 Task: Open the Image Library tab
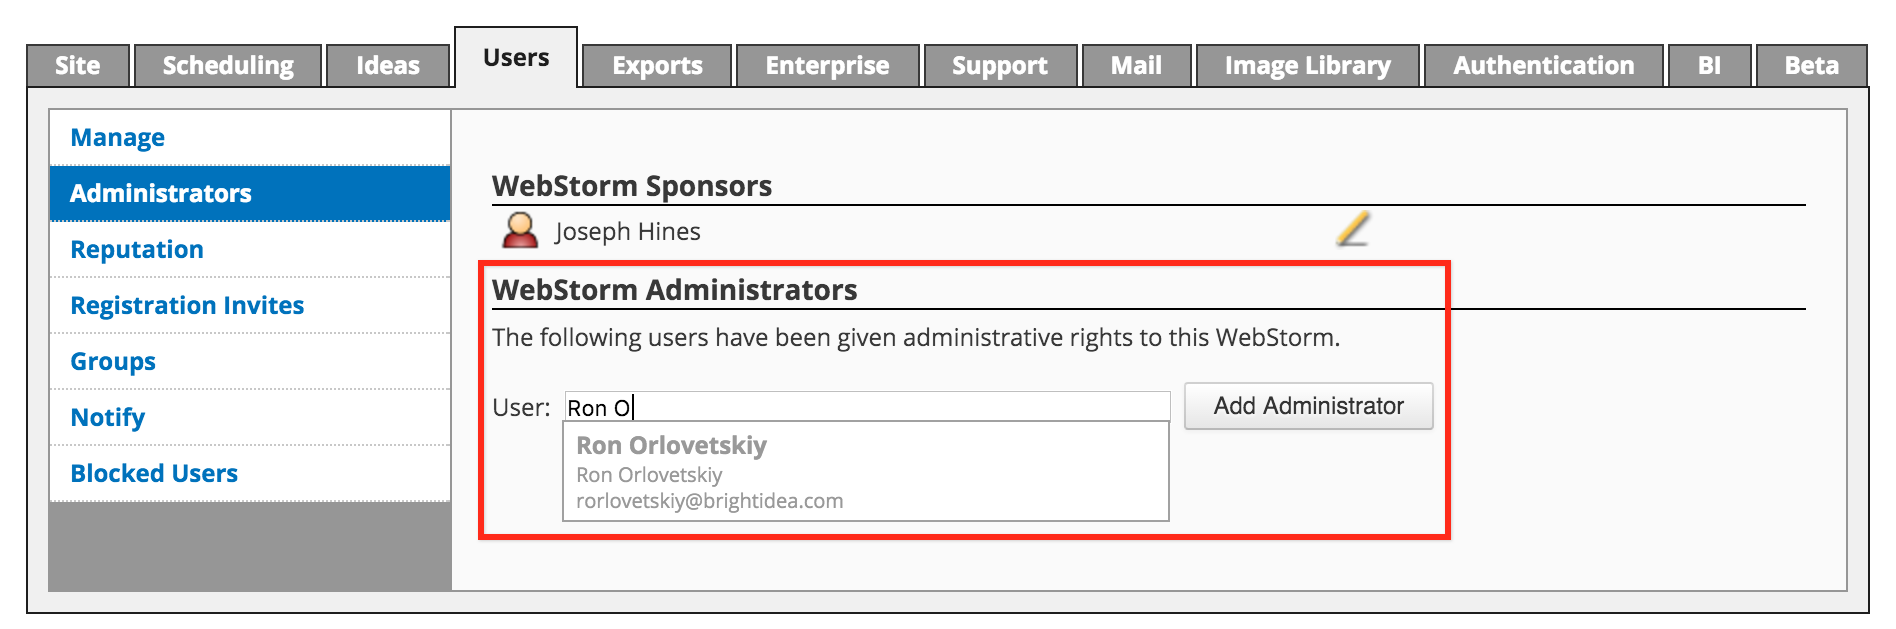point(1307,66)
